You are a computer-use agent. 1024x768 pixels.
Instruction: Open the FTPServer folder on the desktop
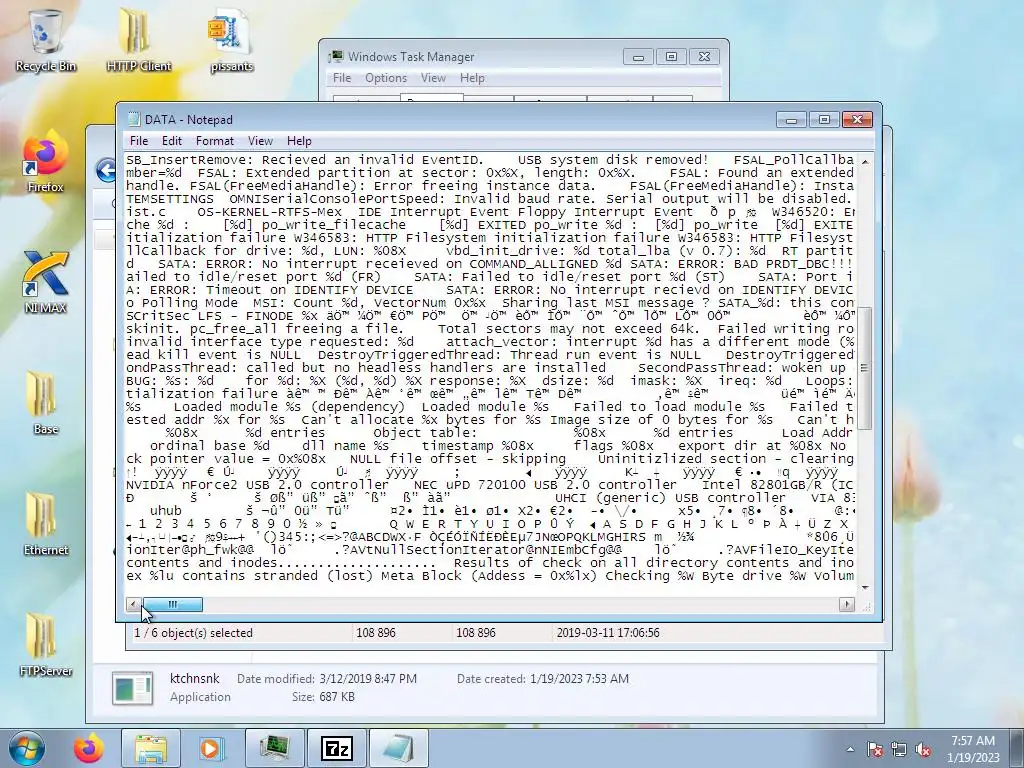point(46,645)
